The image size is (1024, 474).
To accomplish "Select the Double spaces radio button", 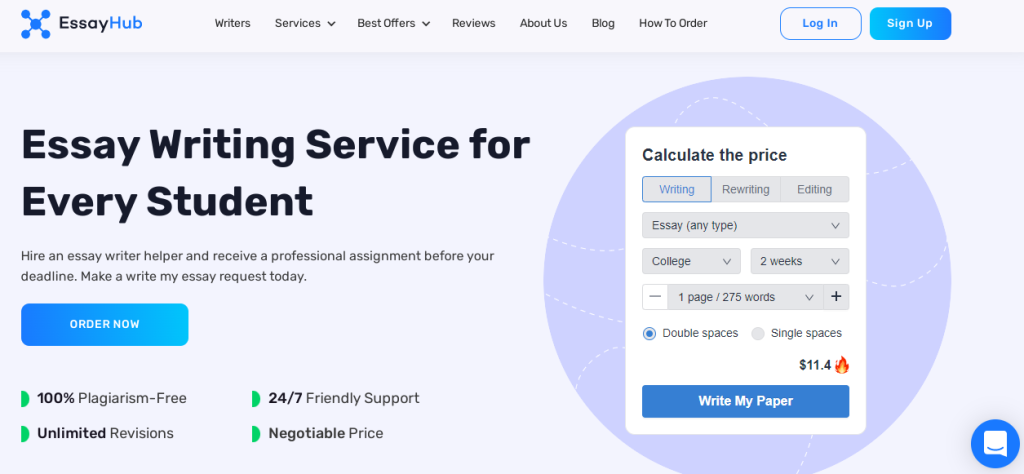I will pos(649,334).
